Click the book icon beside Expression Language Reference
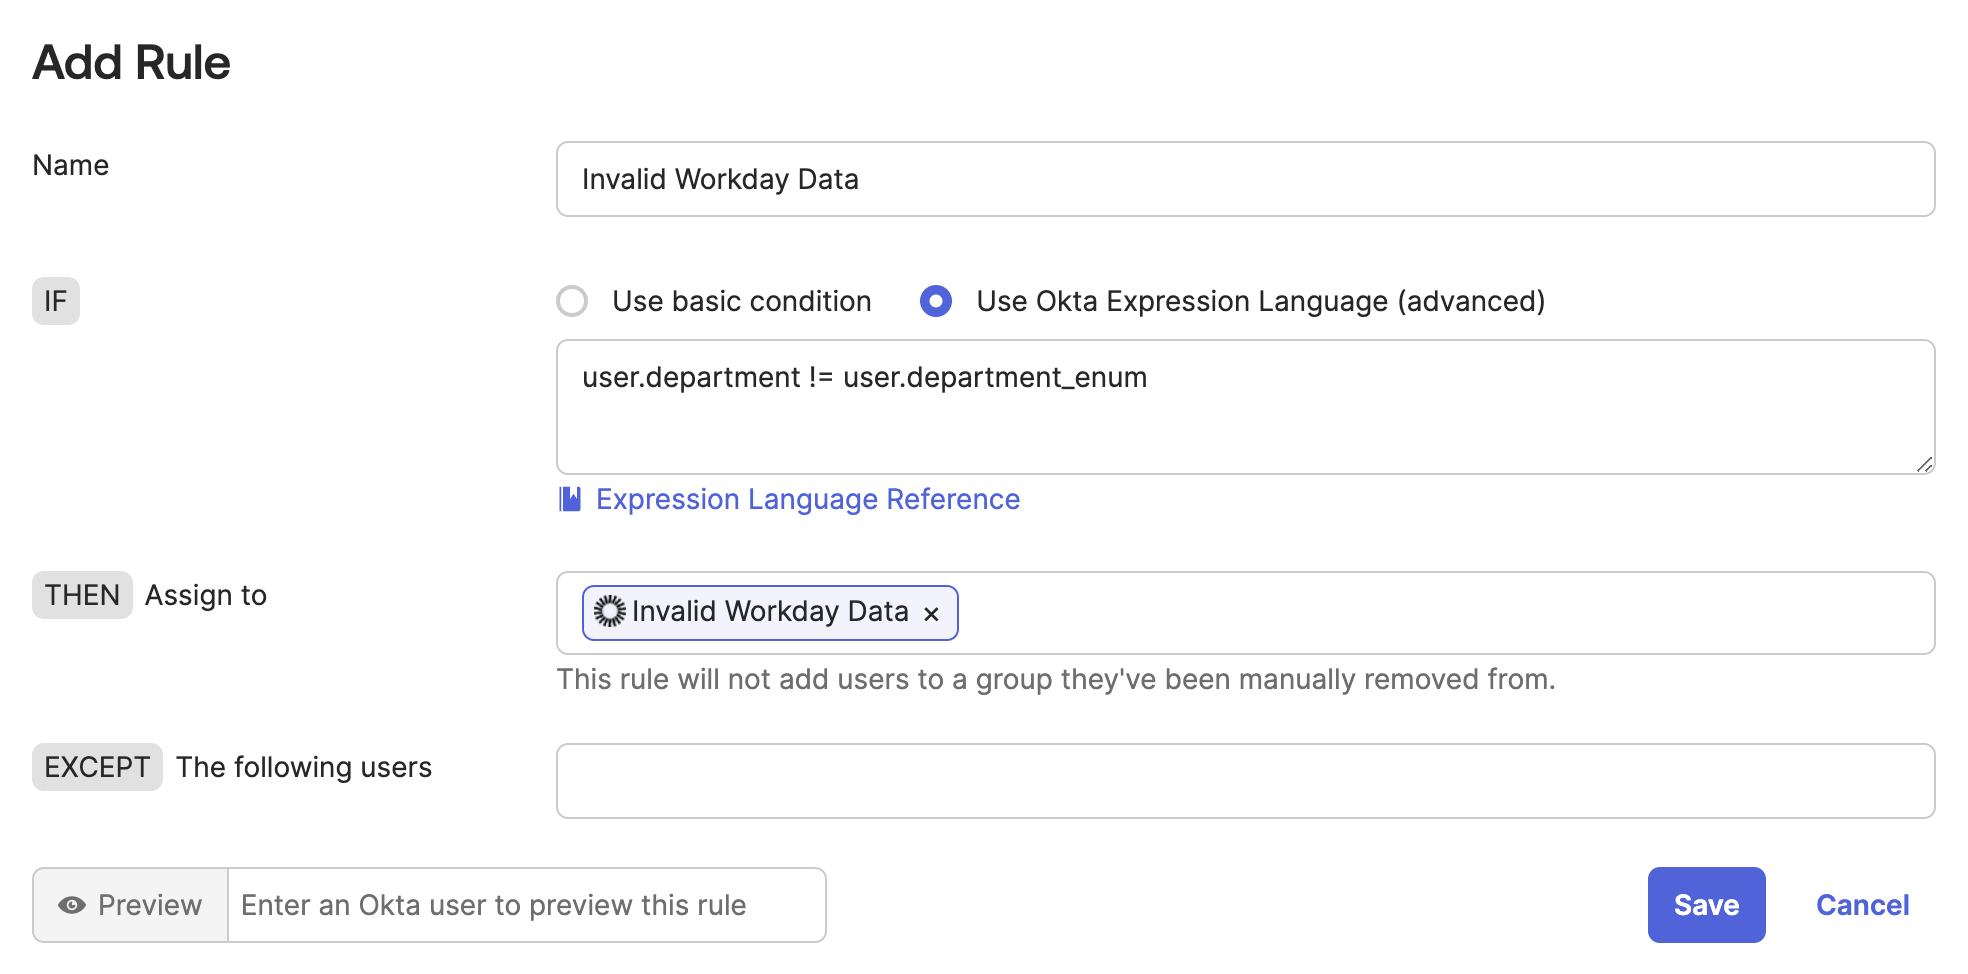 click(x=570, y=499)
